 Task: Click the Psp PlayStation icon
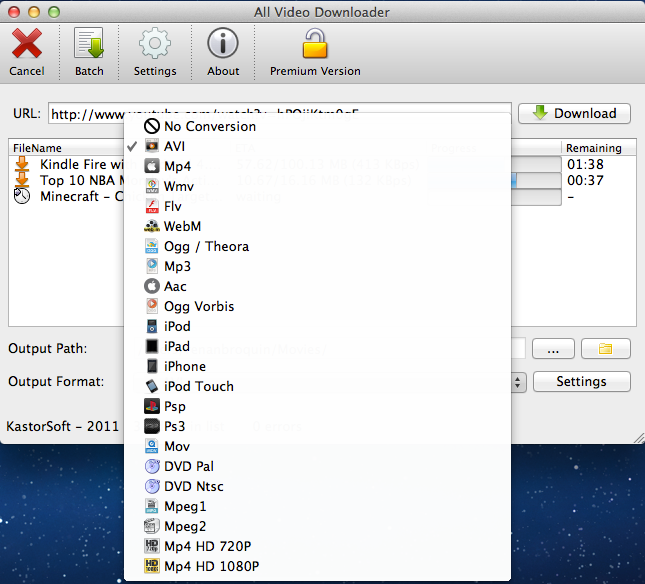click(x=152, y=406)
